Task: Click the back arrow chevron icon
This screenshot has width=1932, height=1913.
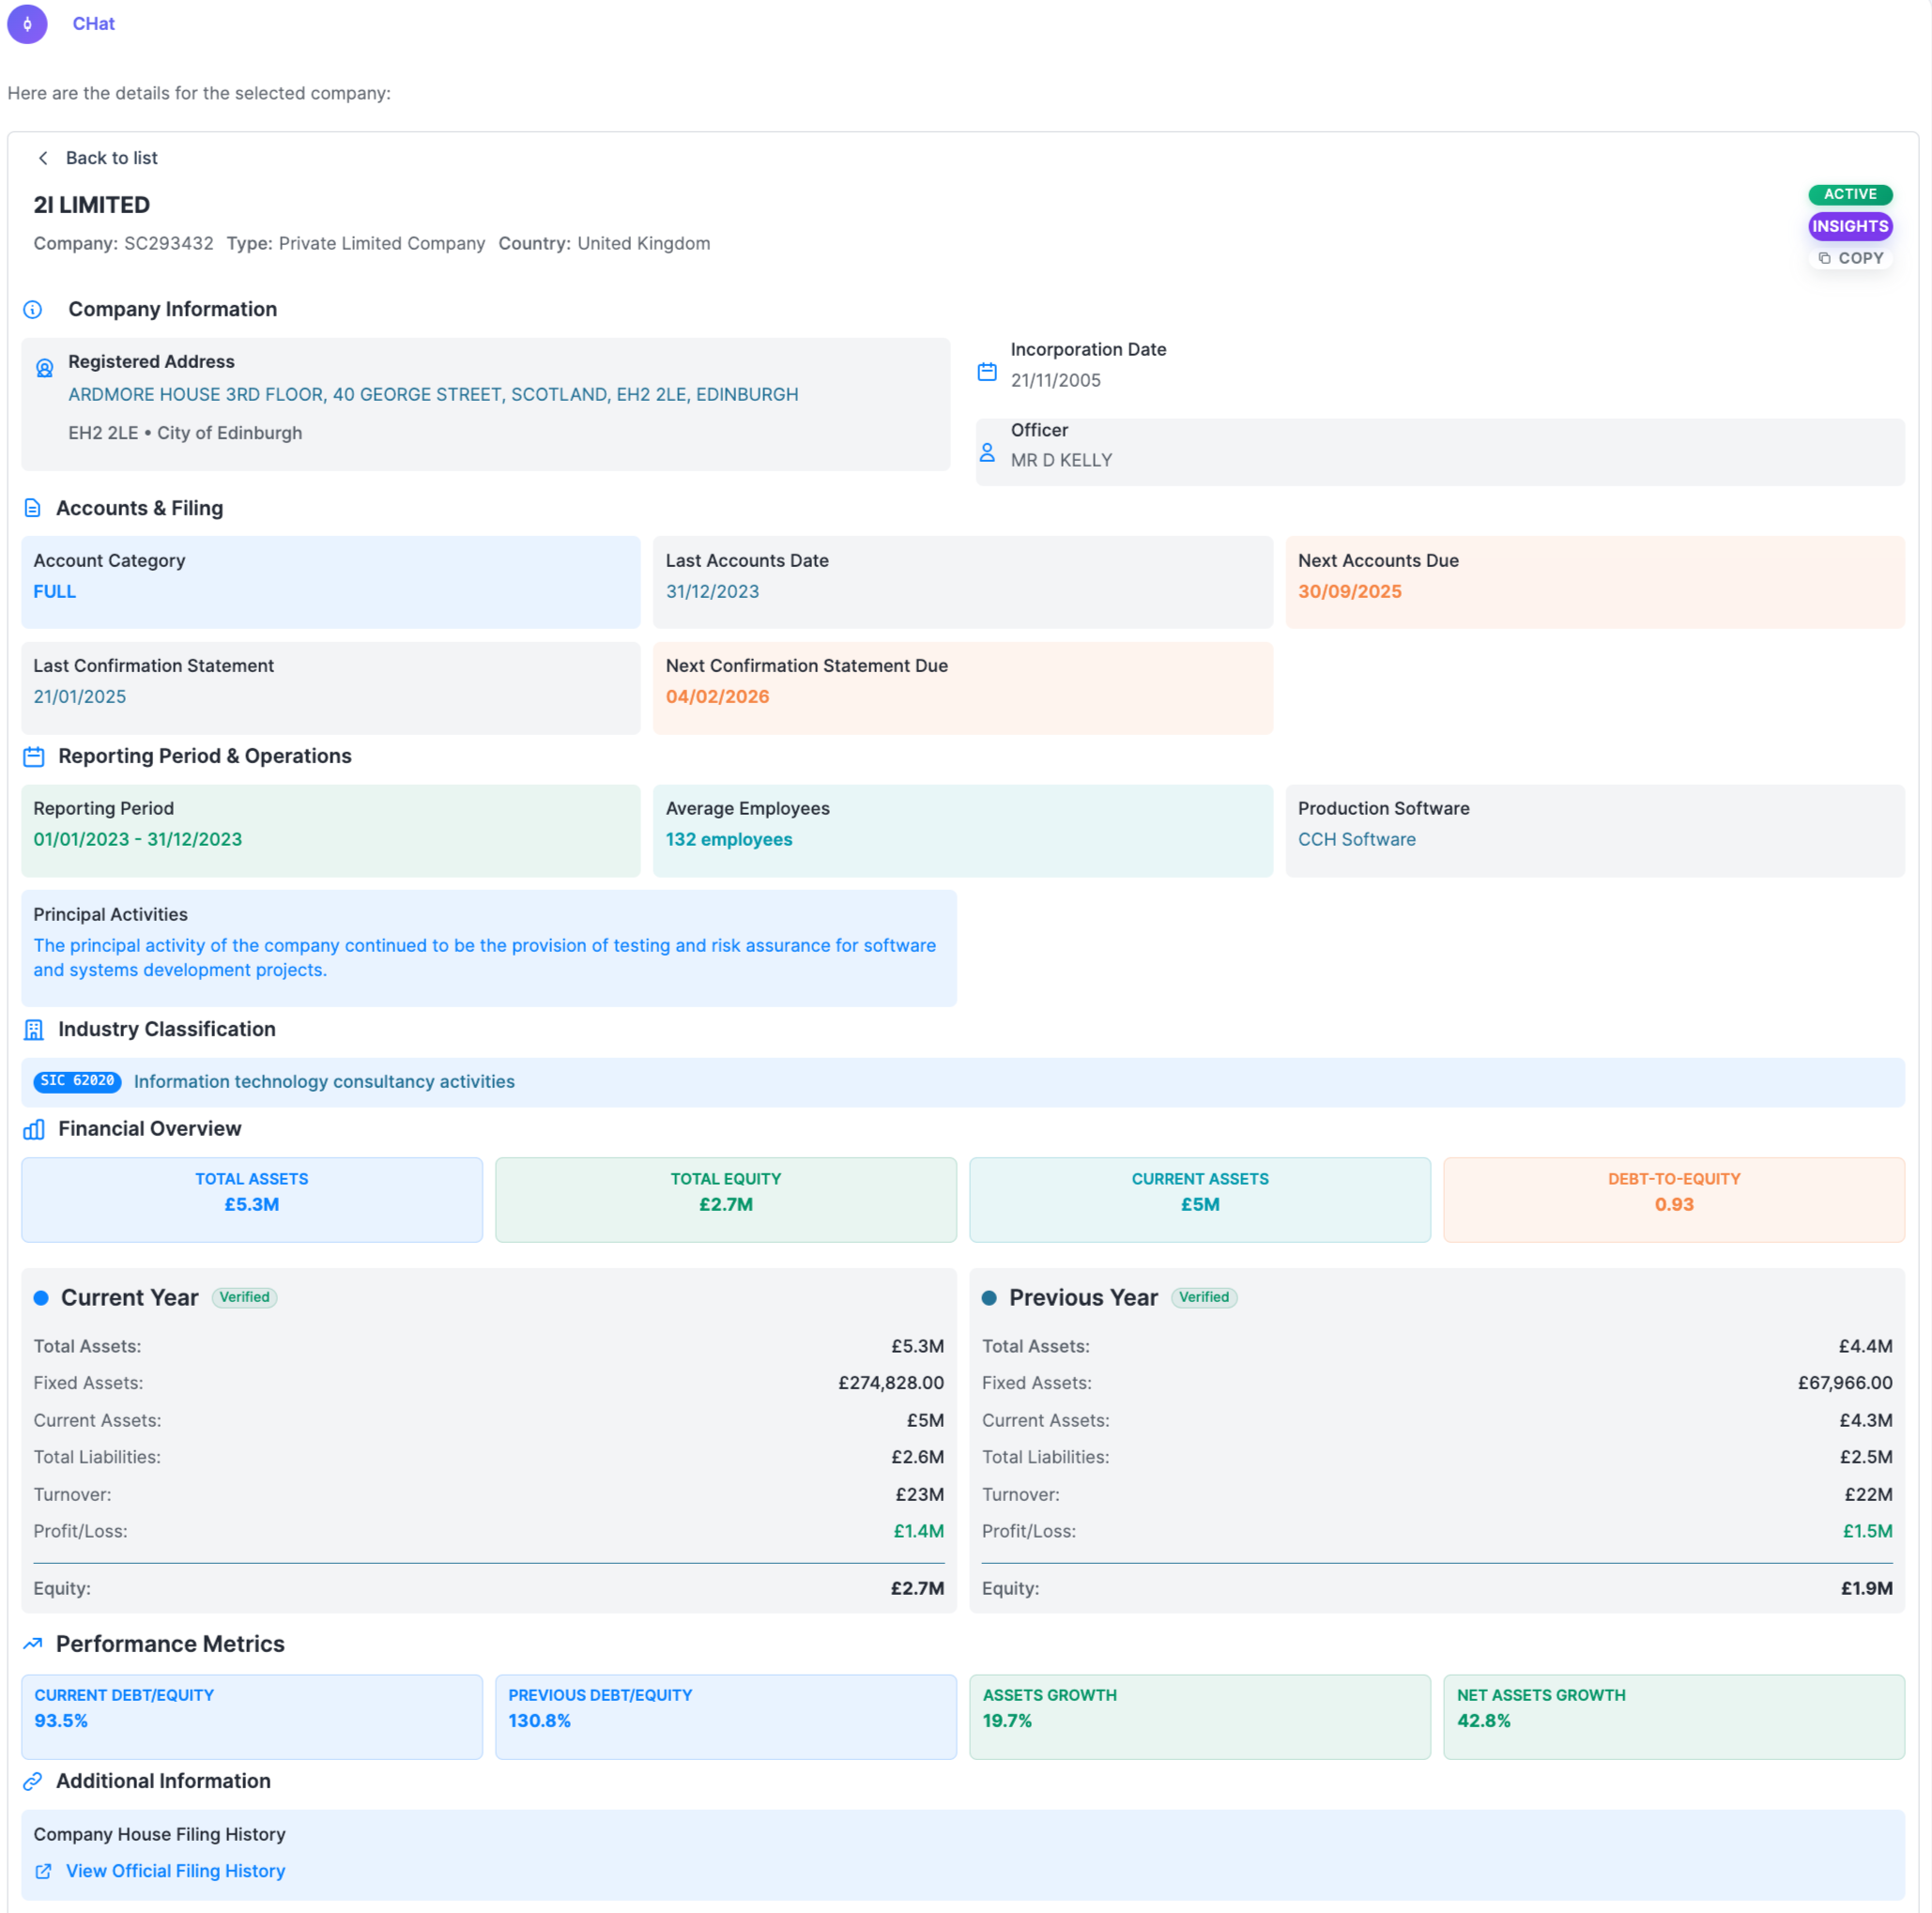Action: (x=42, y=158)
